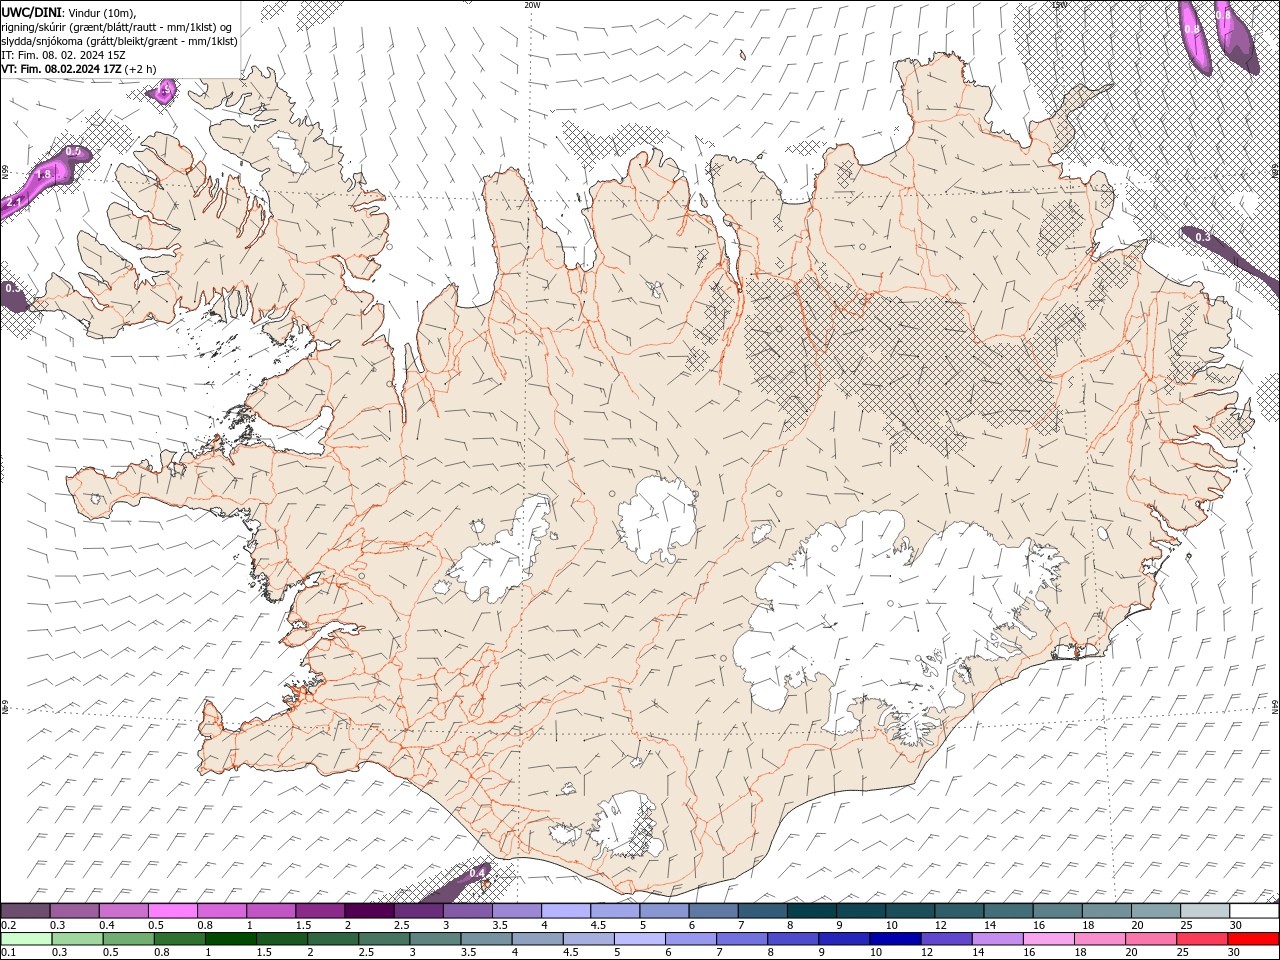The width and height of the screenshot is (1280, 960).
Task: Select the bright pink 0.5 swatch in top legend
Action: click(172, 911)
